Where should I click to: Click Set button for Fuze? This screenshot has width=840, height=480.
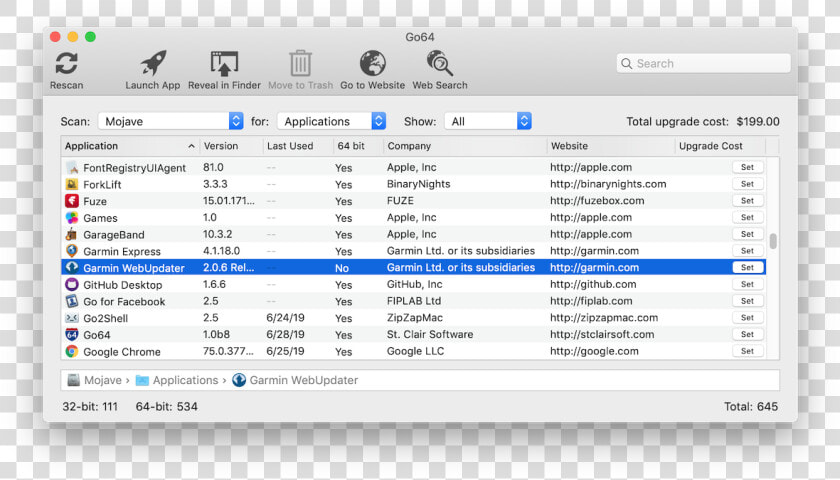(x=747, y=200)
